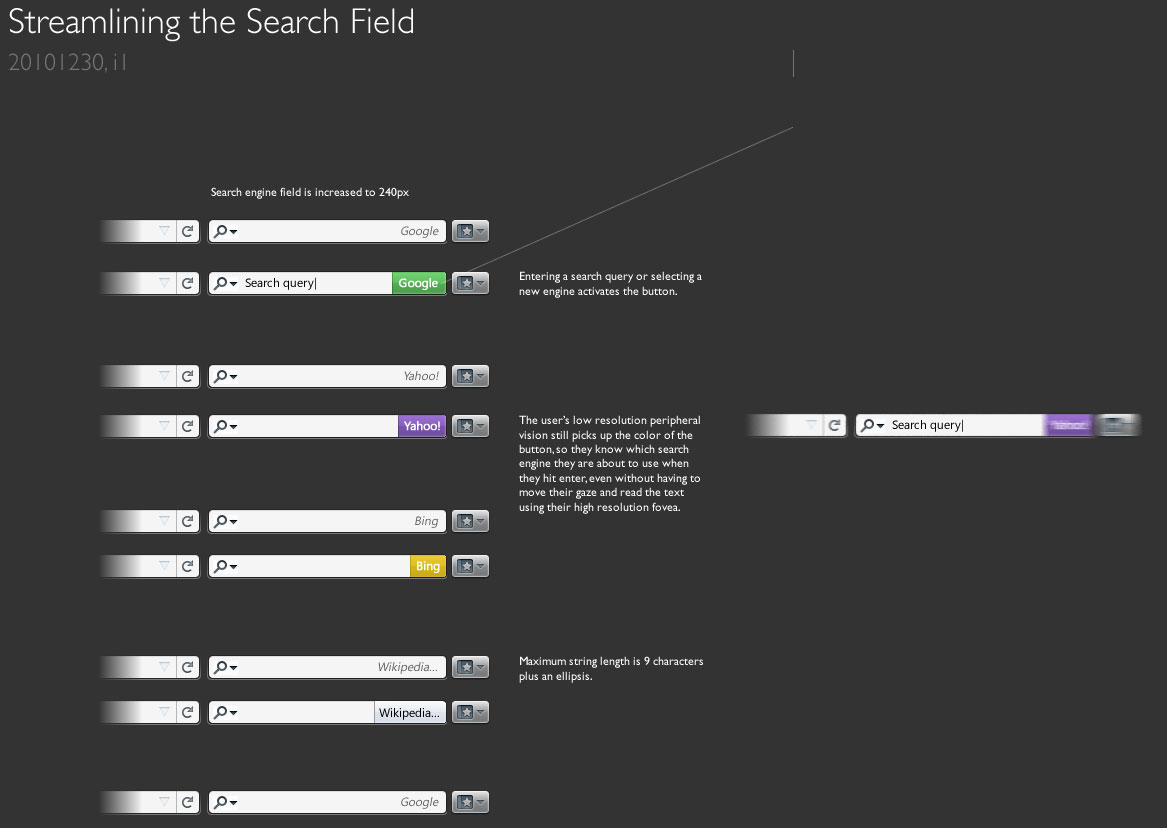Click bookmarks star button beside purple Yahoo! button
Image resolution: width=1167 pixels, height=828 pixels.
click(470, 426)
